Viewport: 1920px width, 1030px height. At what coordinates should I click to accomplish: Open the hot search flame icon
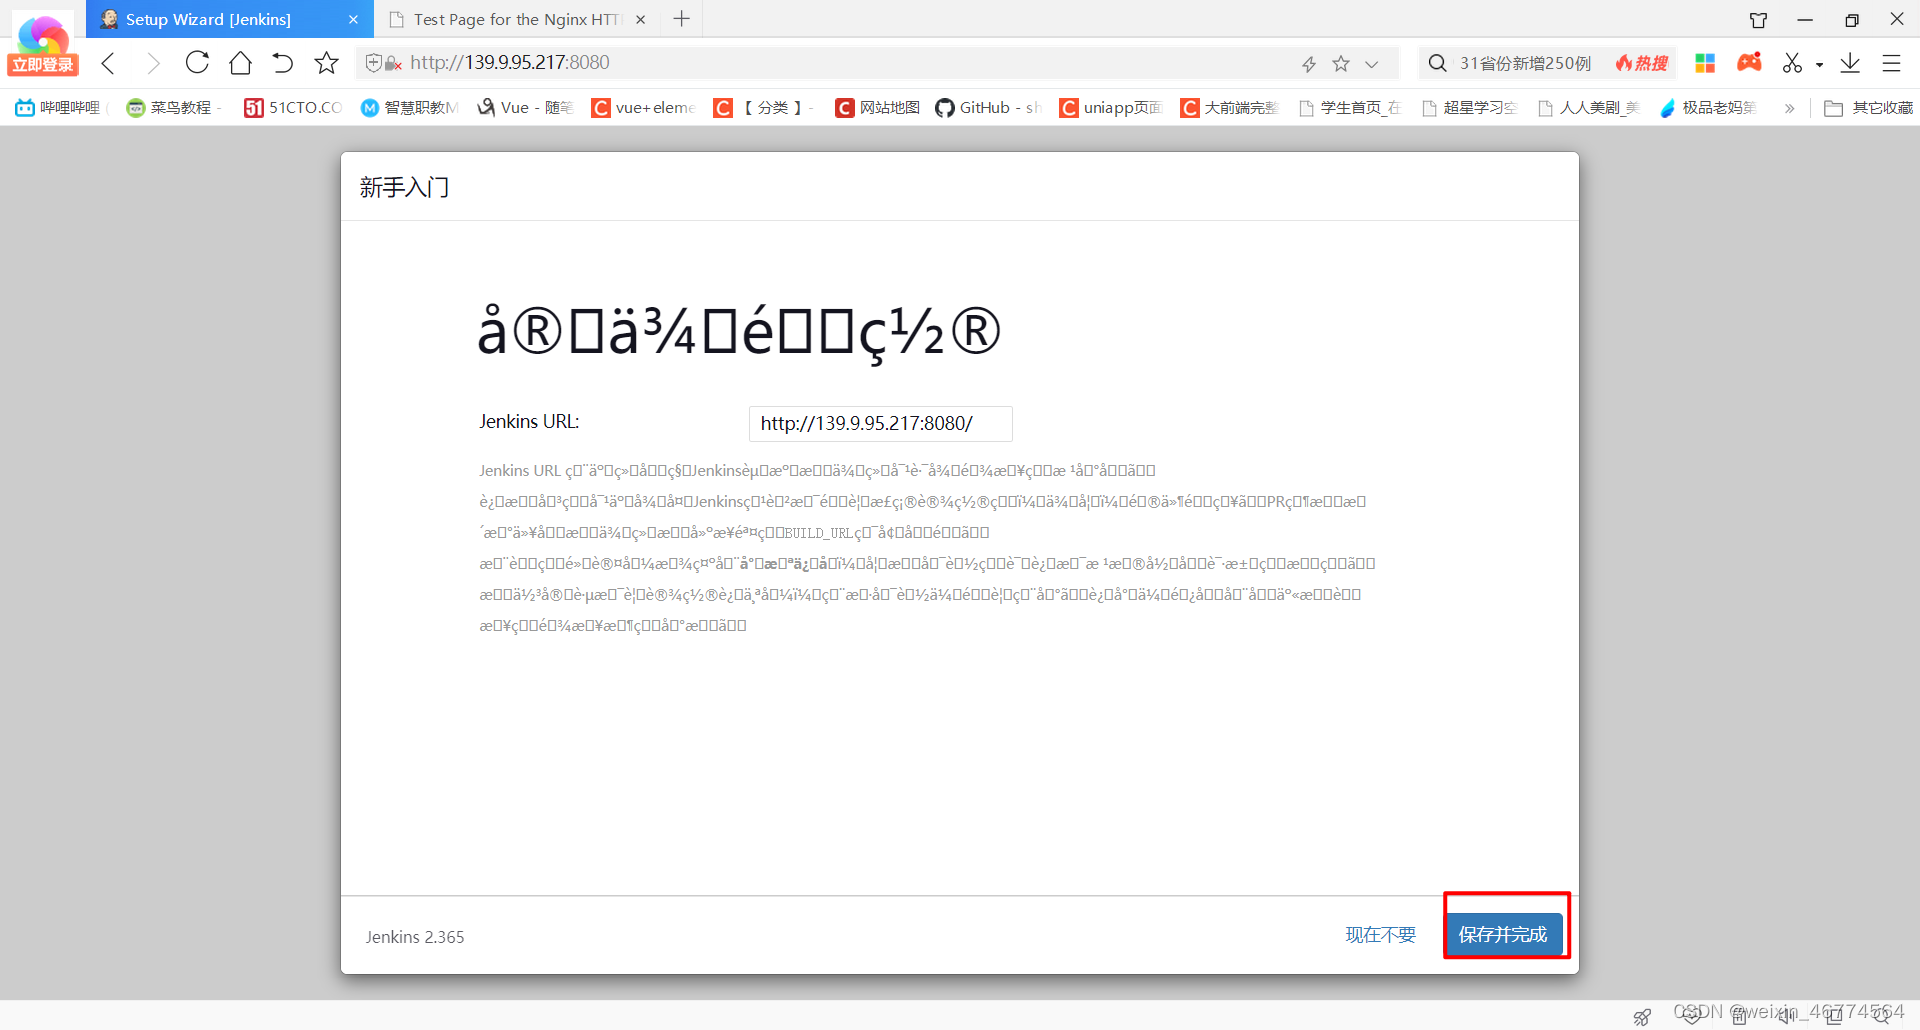click(1642, 63)
